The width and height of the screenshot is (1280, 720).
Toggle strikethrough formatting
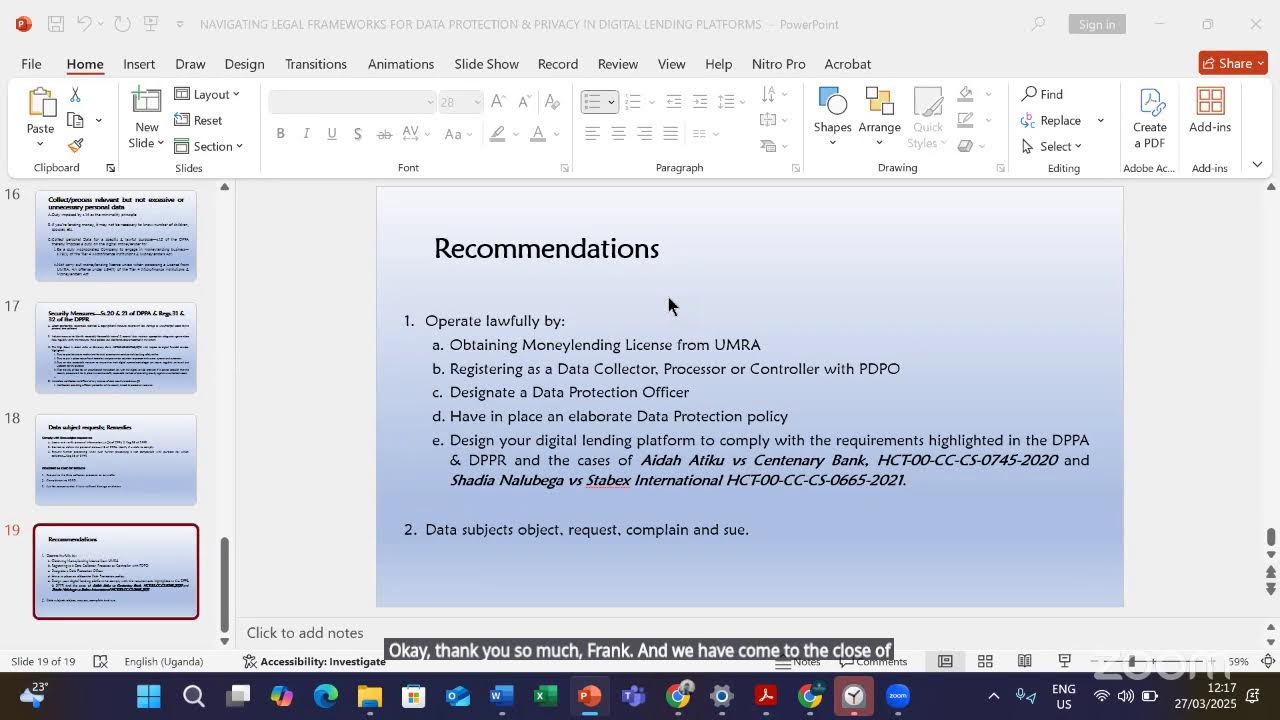[x=384, y=134]
